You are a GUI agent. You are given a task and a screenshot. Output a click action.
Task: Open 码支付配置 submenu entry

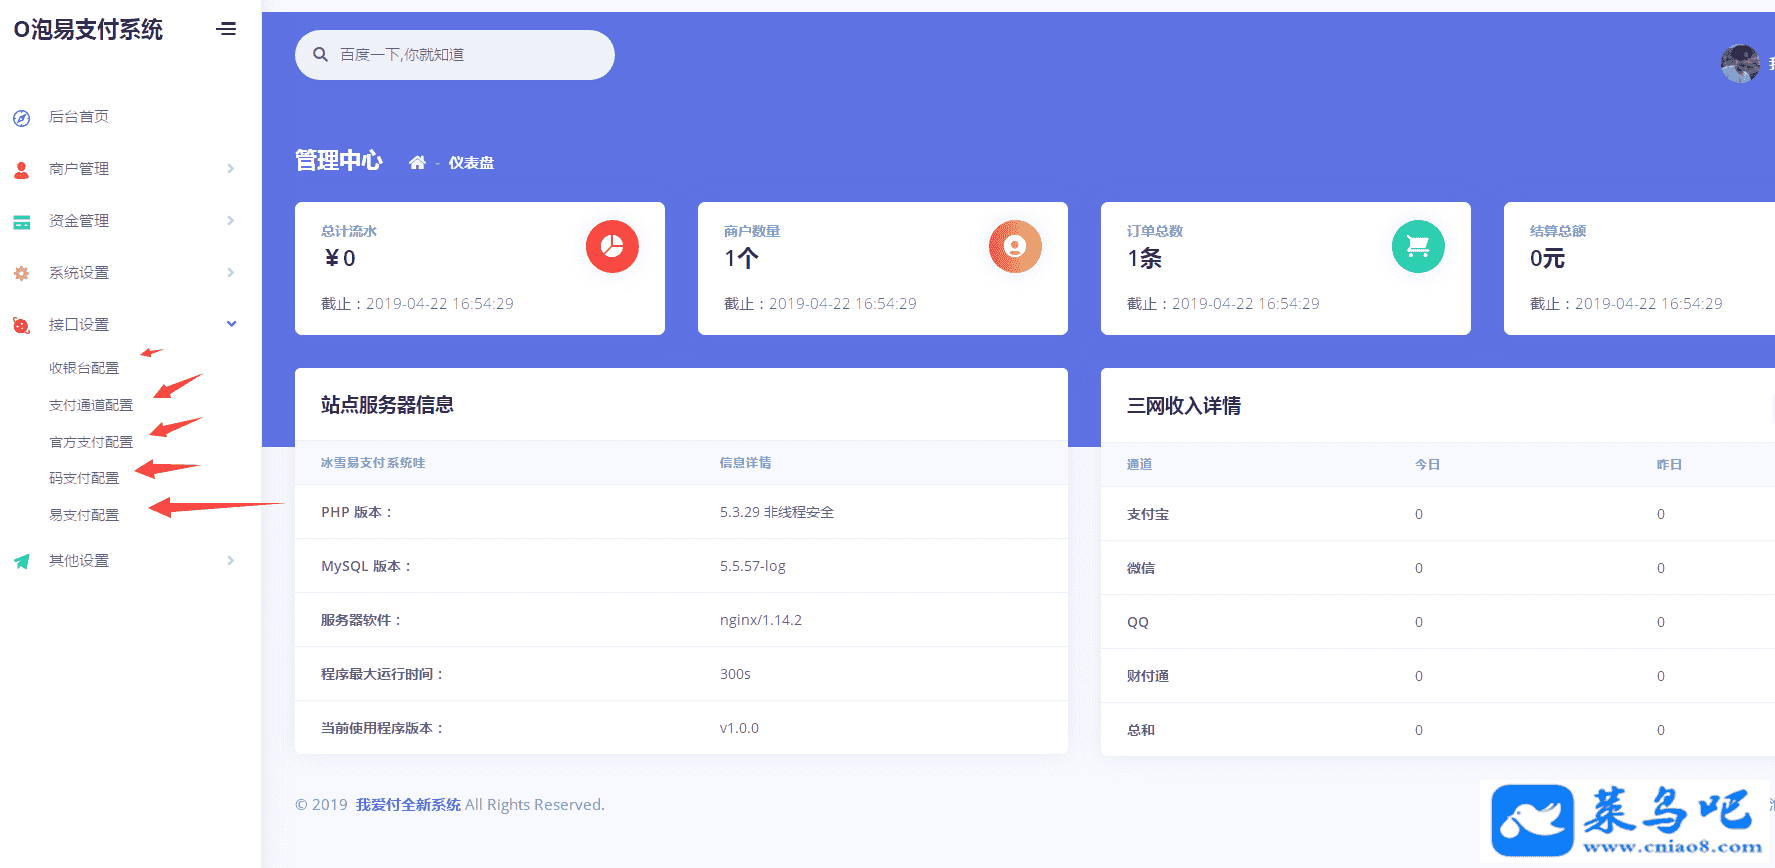[x=84, y=478]
